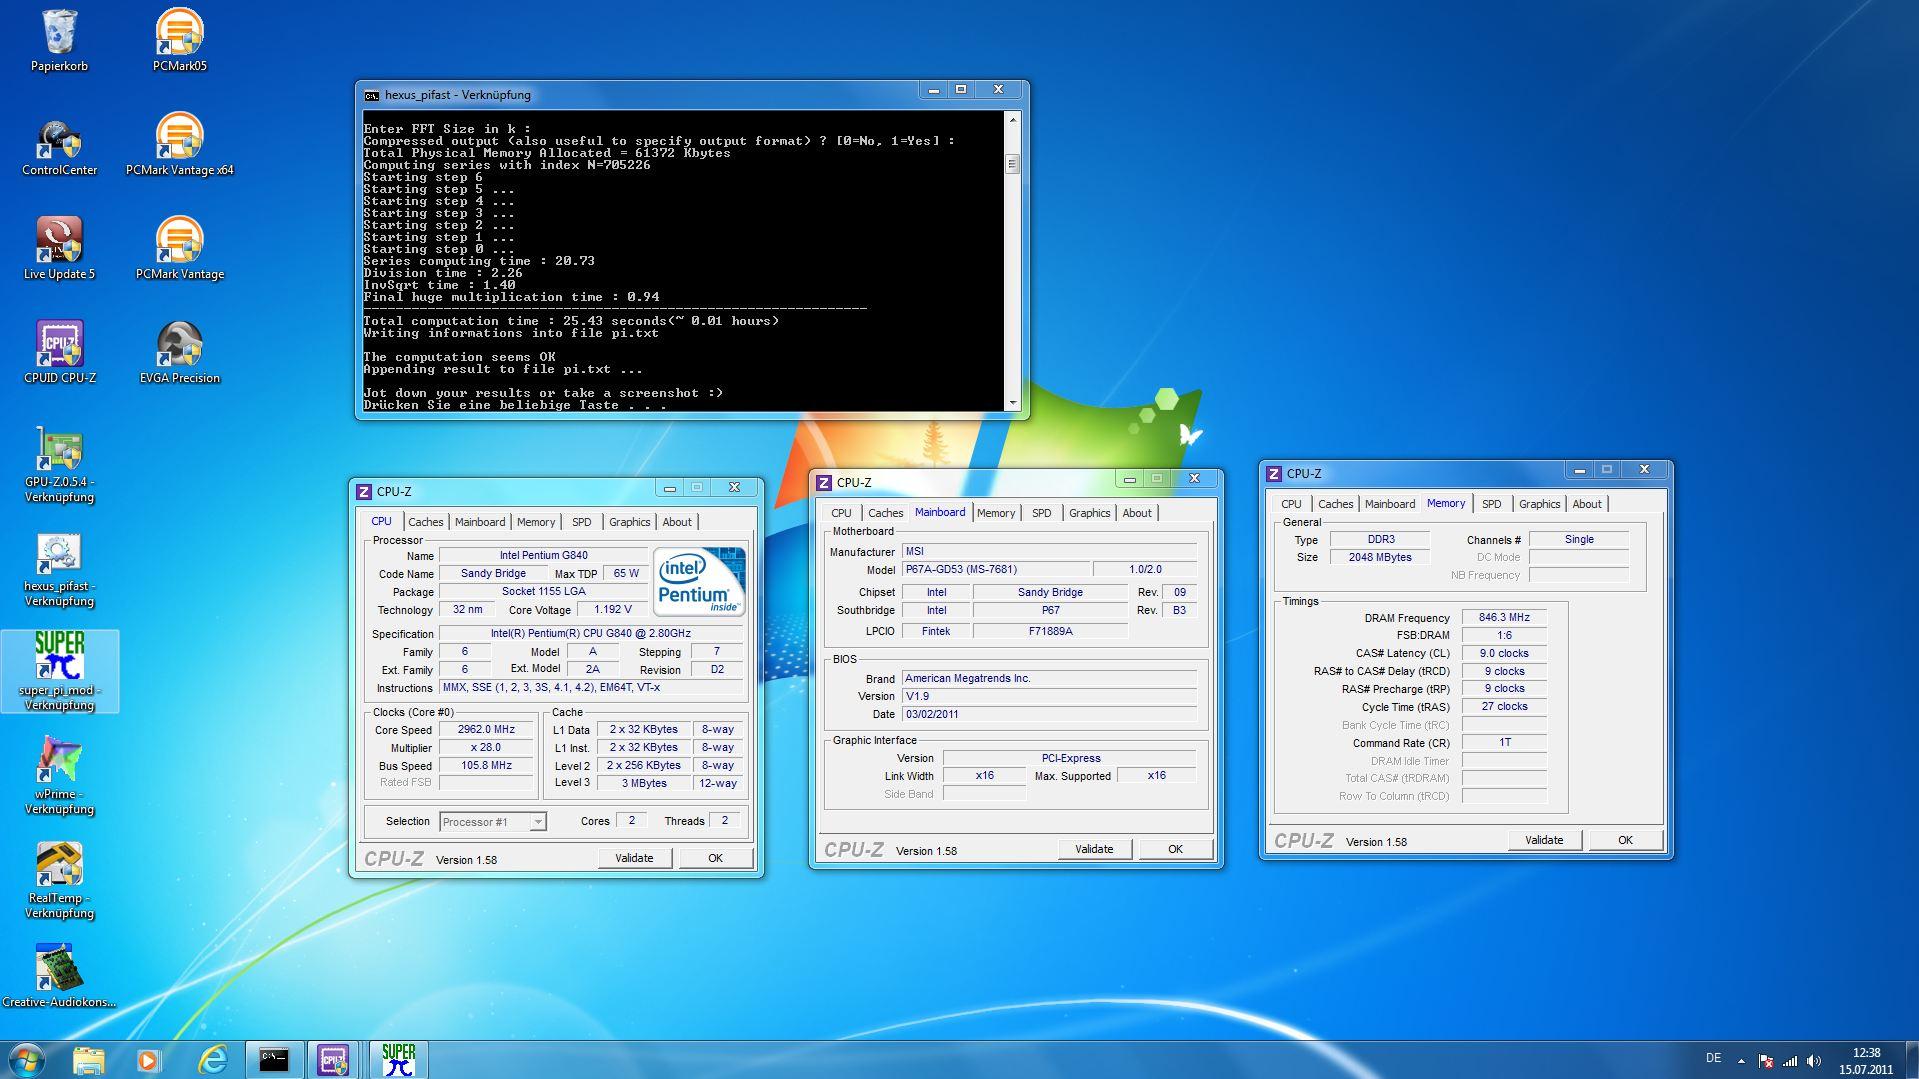Switch to the command prompt taskbar button
The width and height of the screenshot is (1919, 1079).
click(274, 1059)
